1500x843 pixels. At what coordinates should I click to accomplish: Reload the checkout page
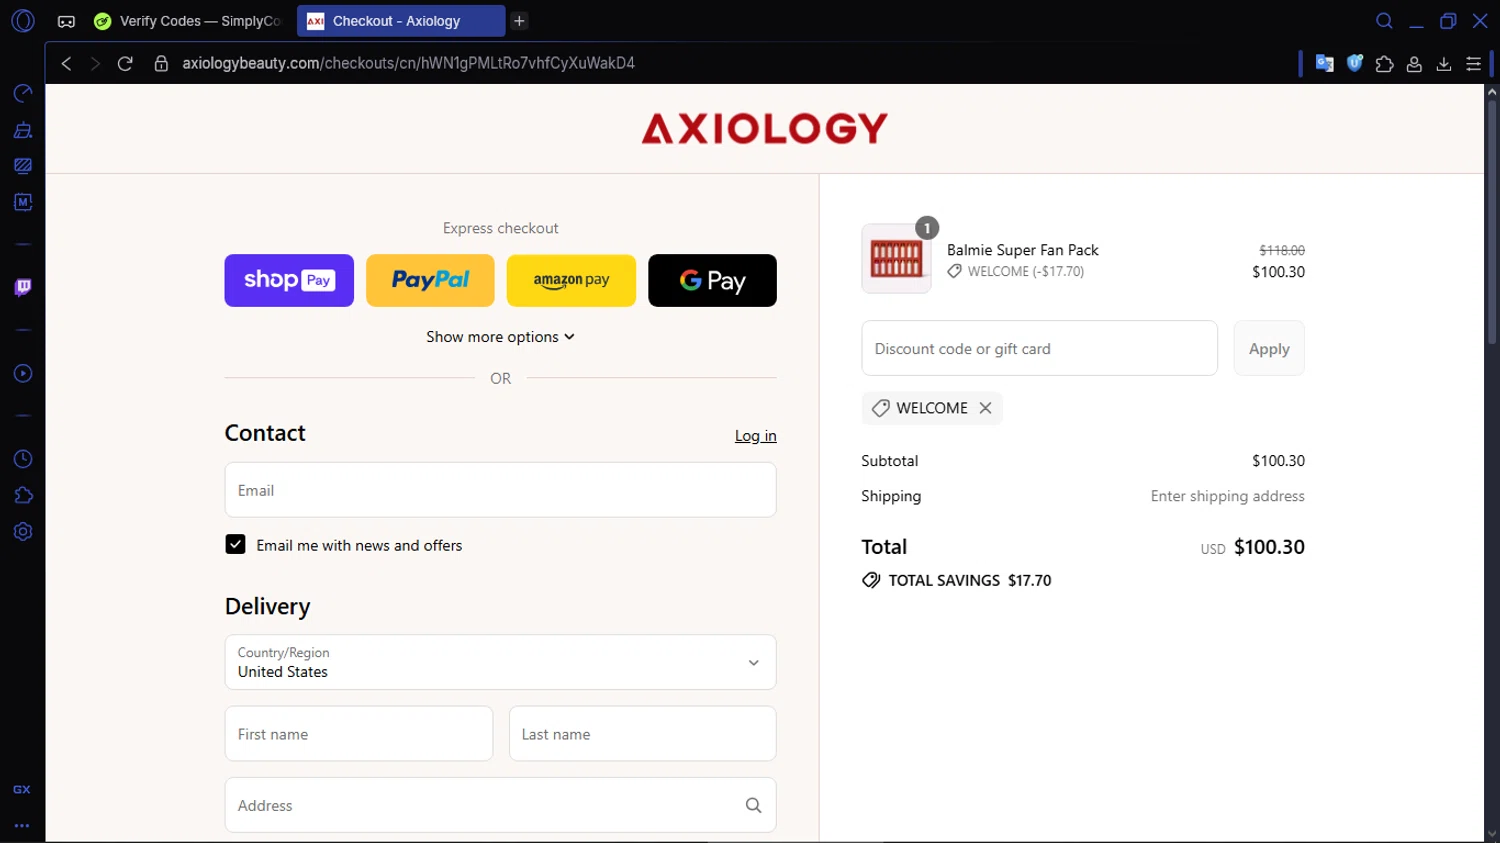tap(125, 63)
